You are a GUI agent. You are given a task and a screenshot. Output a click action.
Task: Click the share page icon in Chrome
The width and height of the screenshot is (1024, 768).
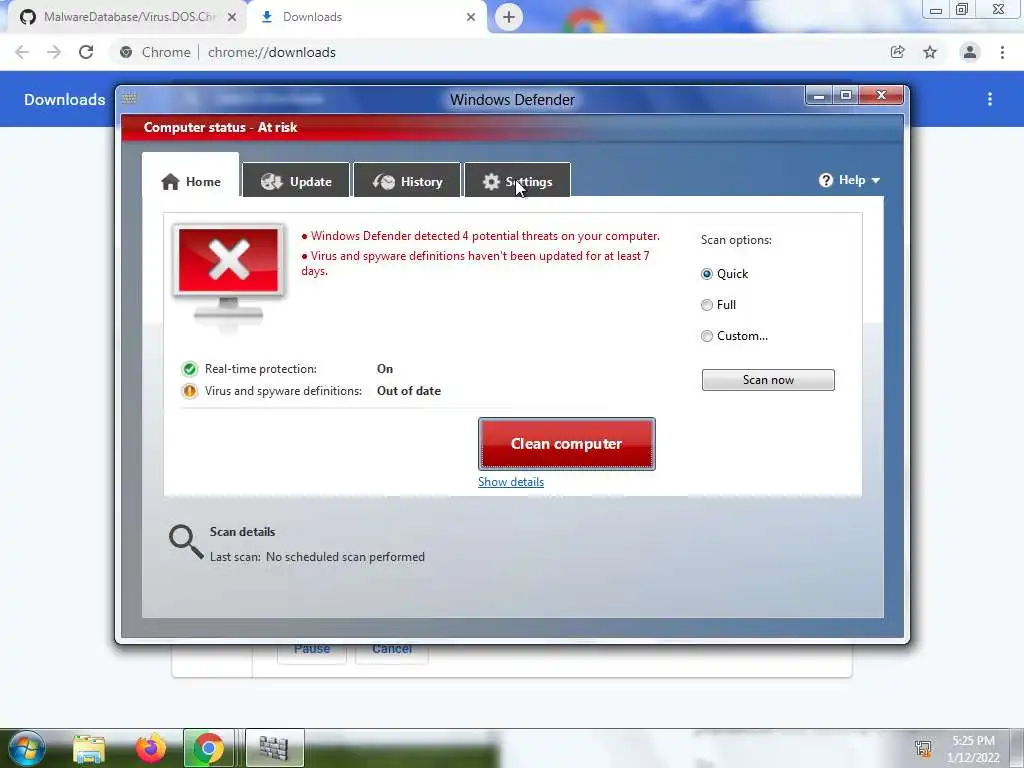point(897,52)
